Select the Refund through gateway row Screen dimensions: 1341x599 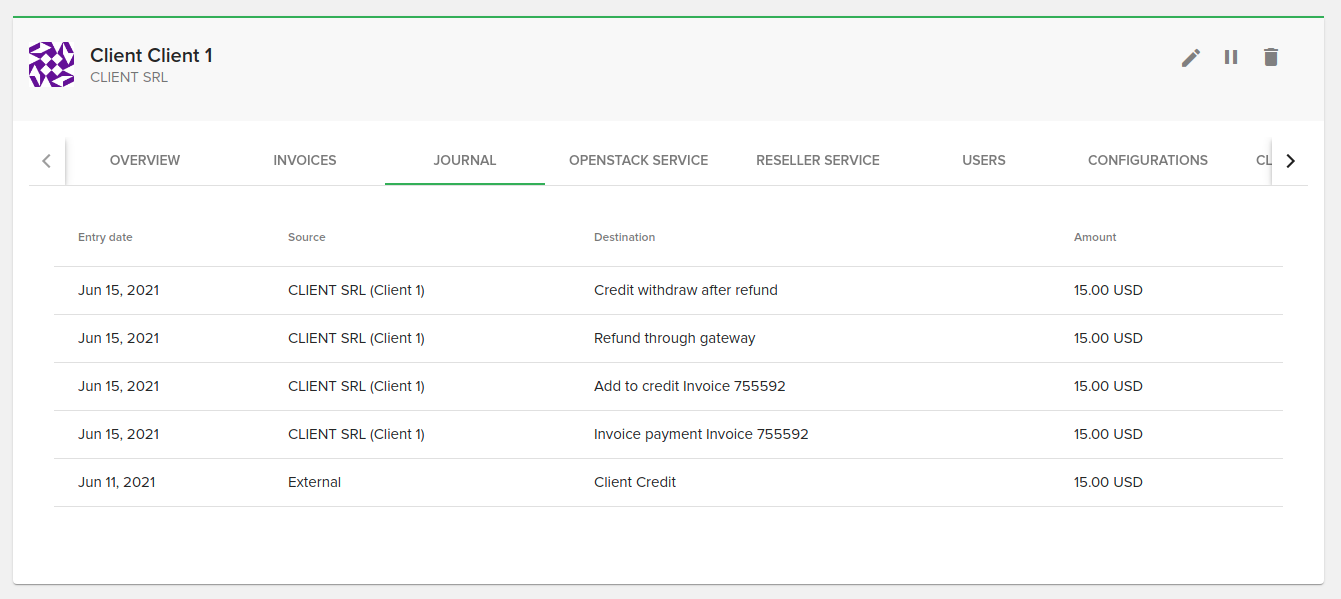[x=674, y=339]
